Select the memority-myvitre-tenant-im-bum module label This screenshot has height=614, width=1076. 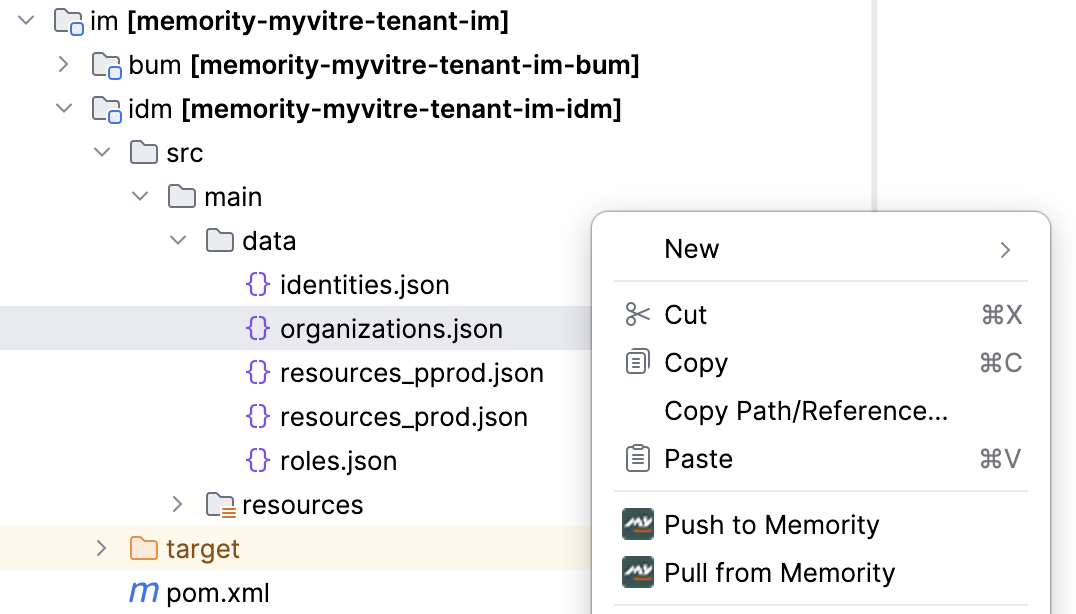click(x=414, y=65)
